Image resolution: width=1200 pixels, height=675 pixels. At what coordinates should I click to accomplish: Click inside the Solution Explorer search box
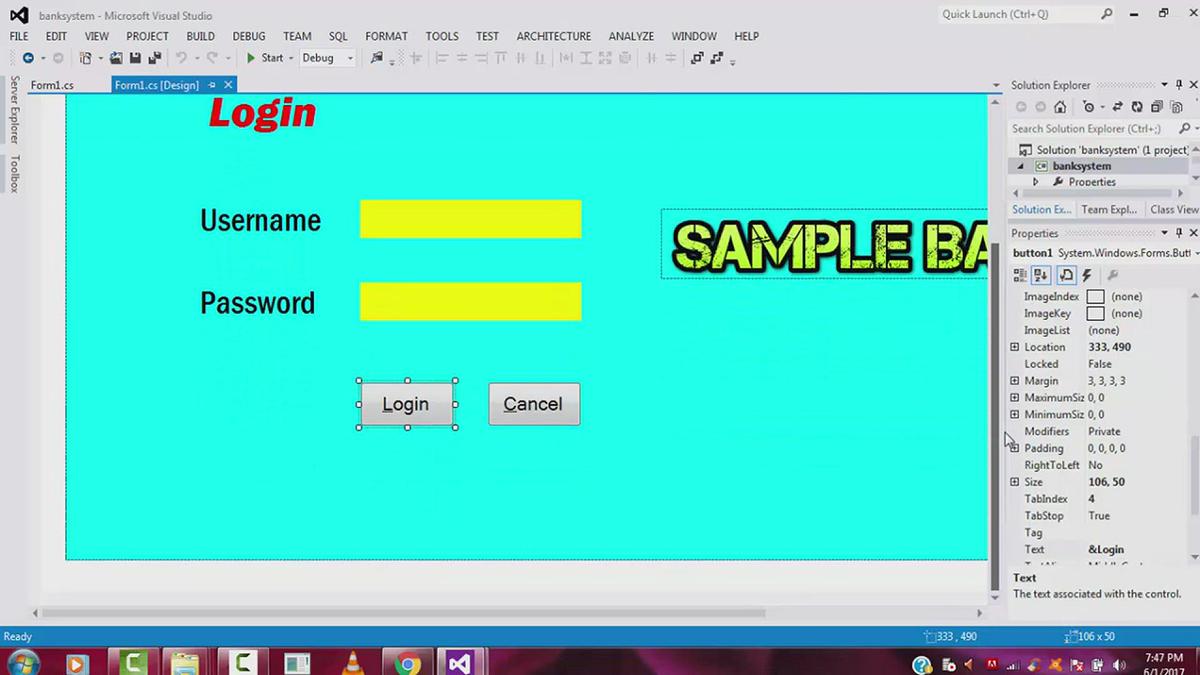(x=1090, y=128)
